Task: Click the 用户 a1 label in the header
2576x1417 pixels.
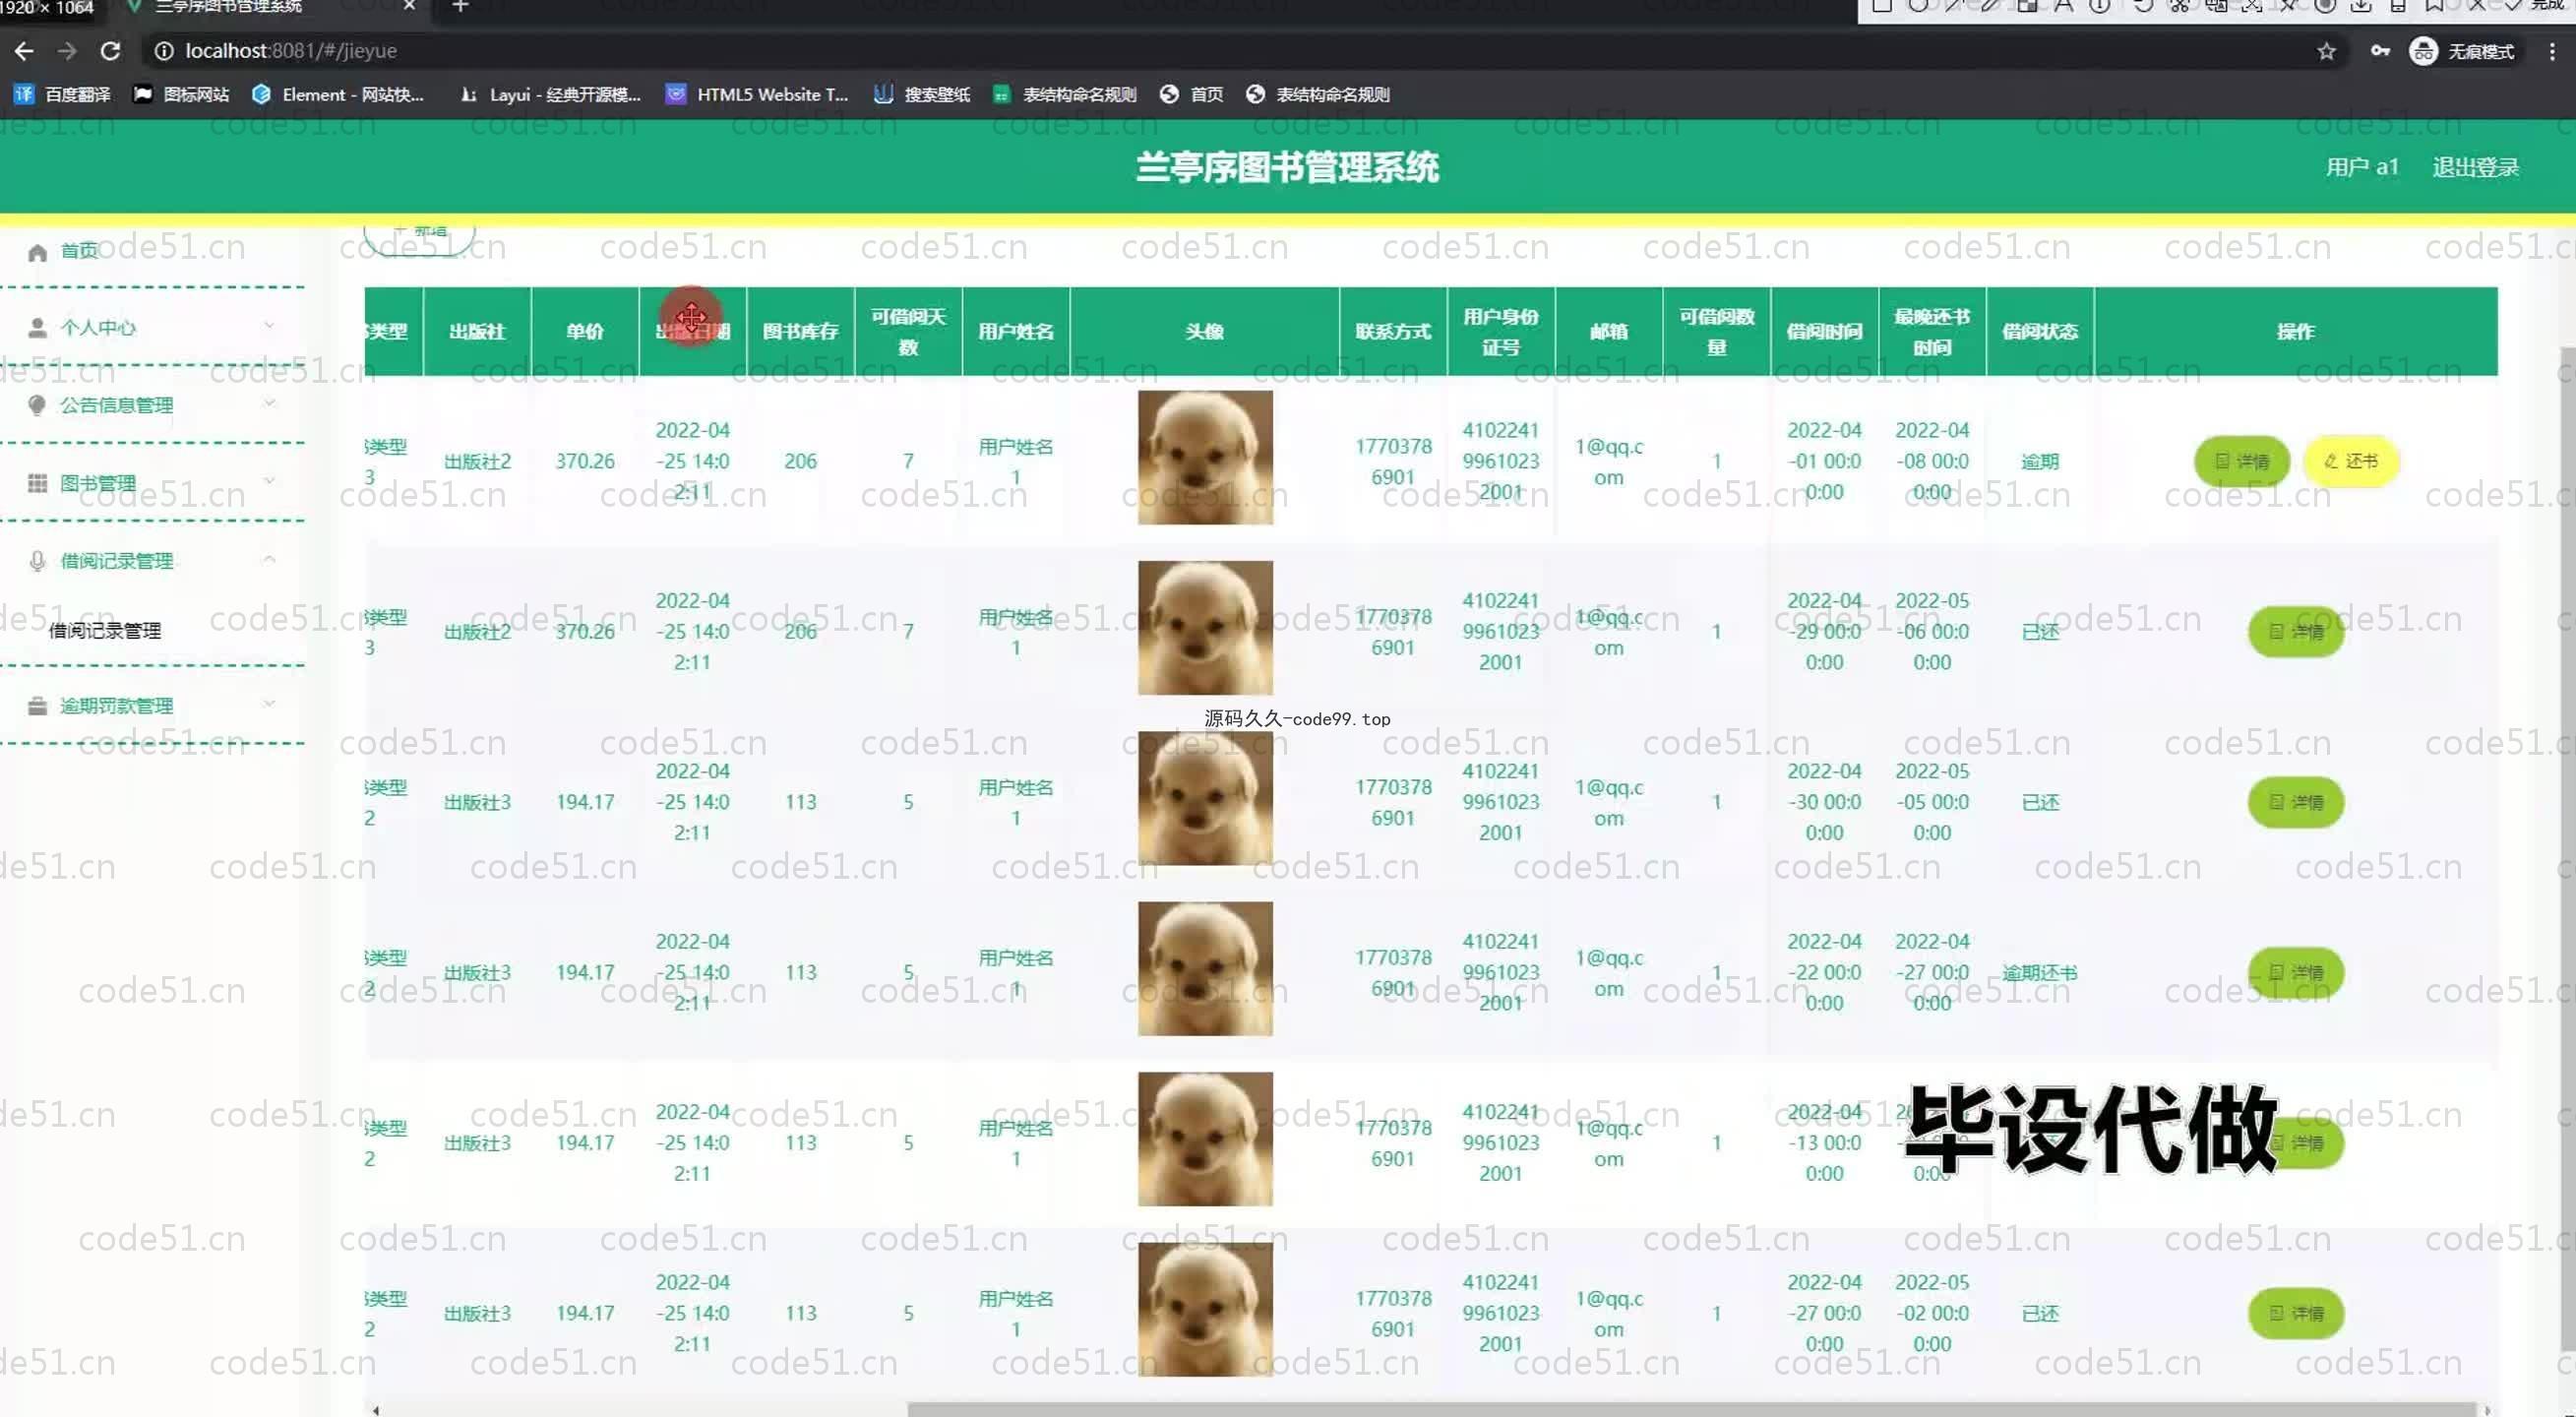Action: point(2362,167)
